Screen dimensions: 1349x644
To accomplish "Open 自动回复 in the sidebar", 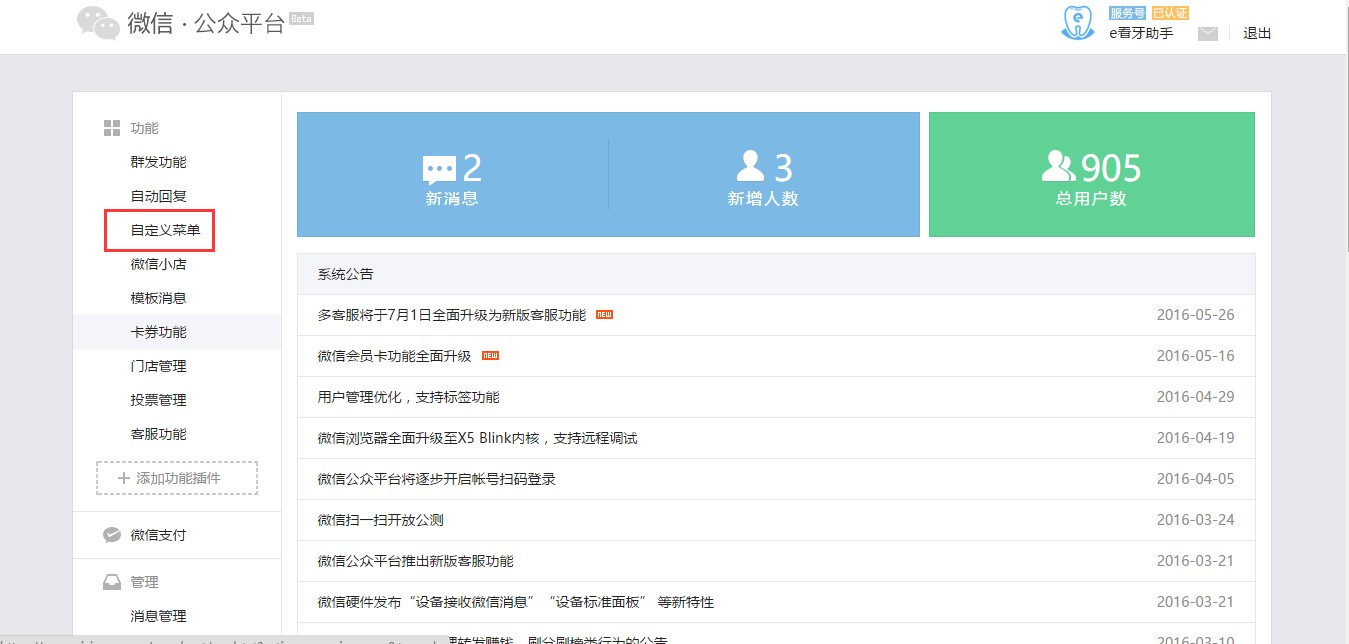I will coord(158,196).
